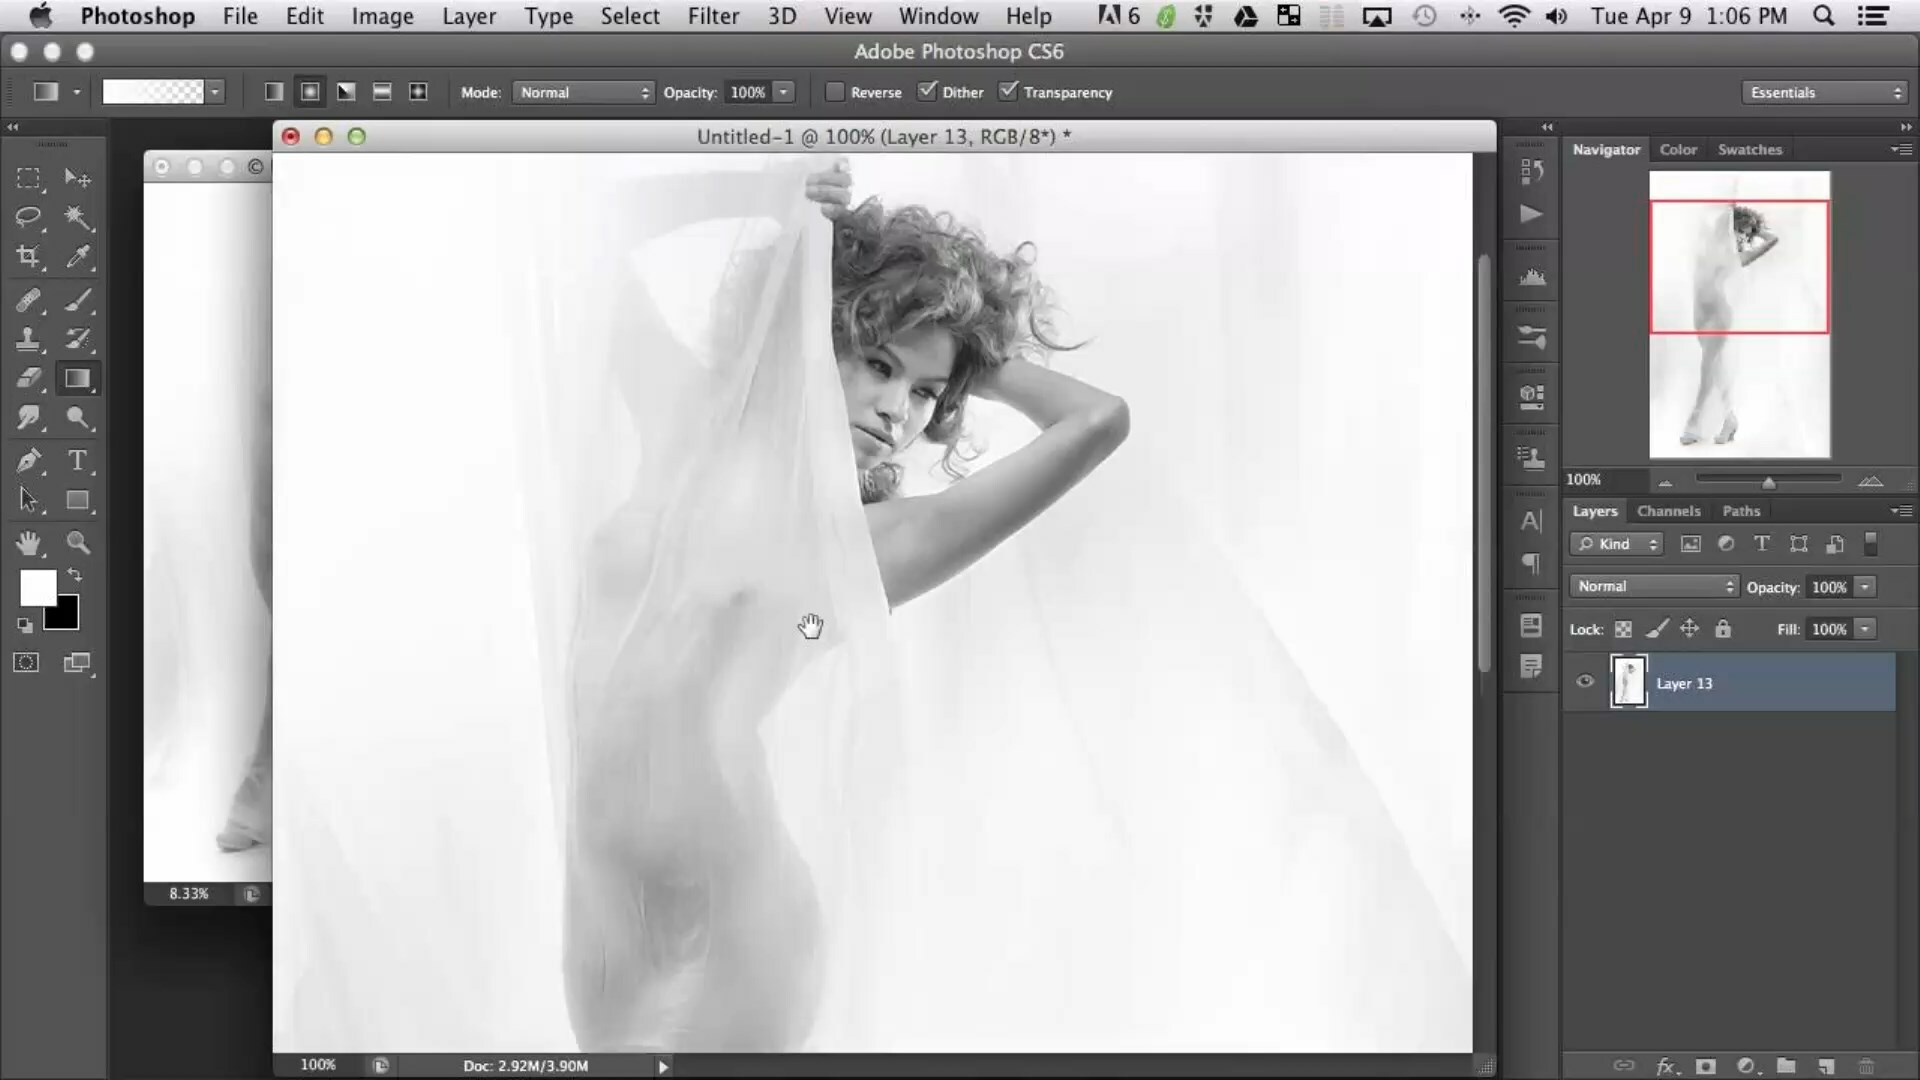Click the foreground color swatch

coord(36,586)
